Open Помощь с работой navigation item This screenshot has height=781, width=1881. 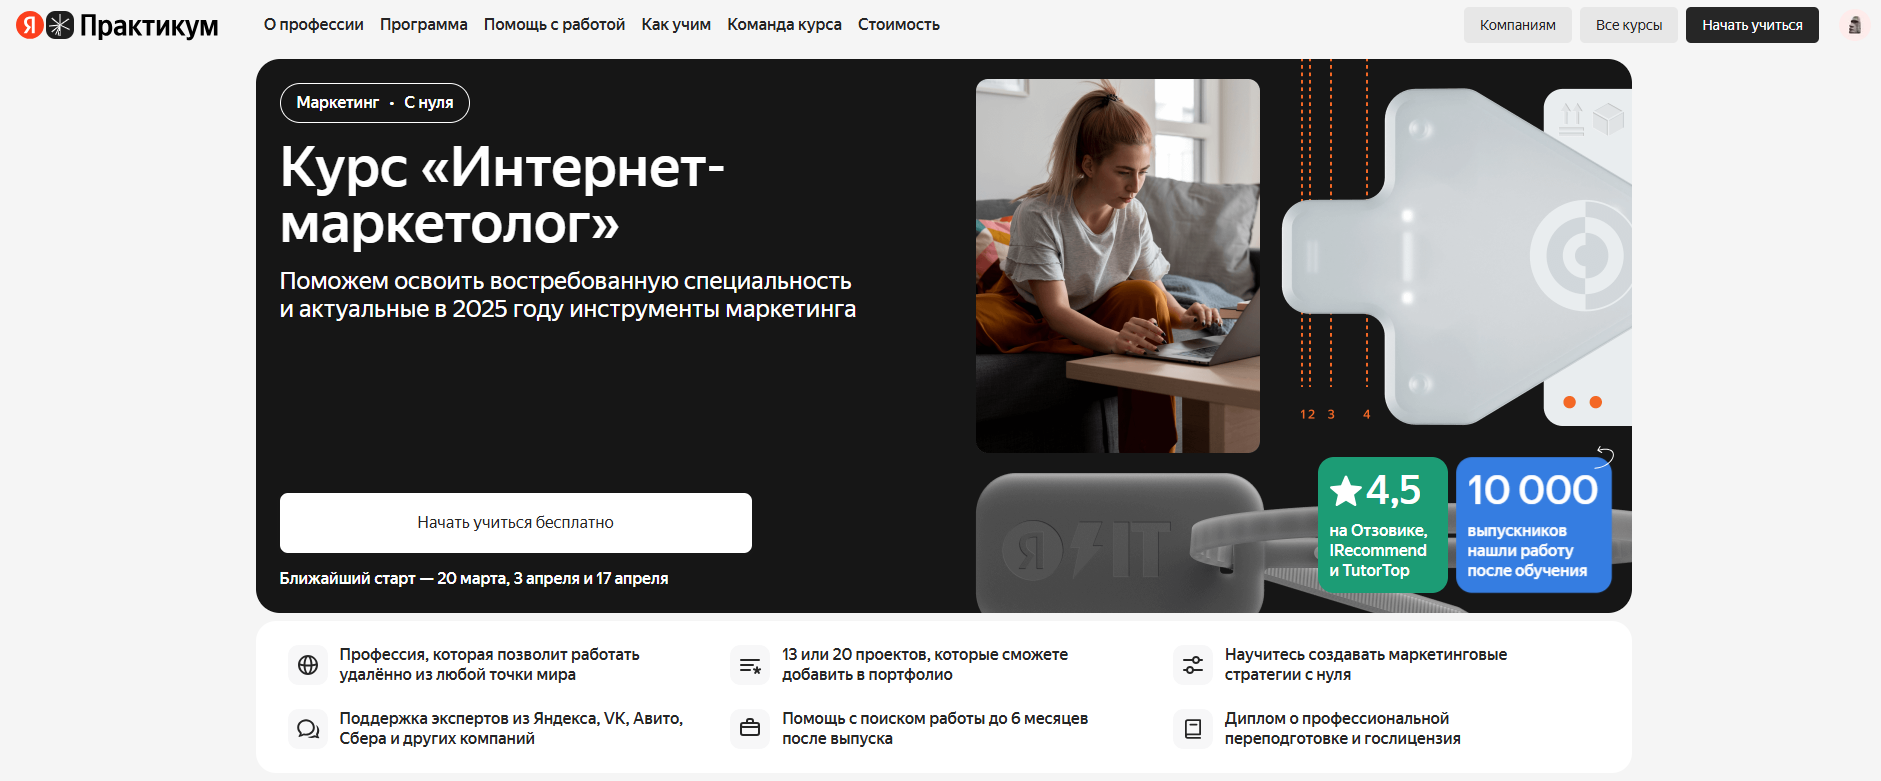click(555, 25)
